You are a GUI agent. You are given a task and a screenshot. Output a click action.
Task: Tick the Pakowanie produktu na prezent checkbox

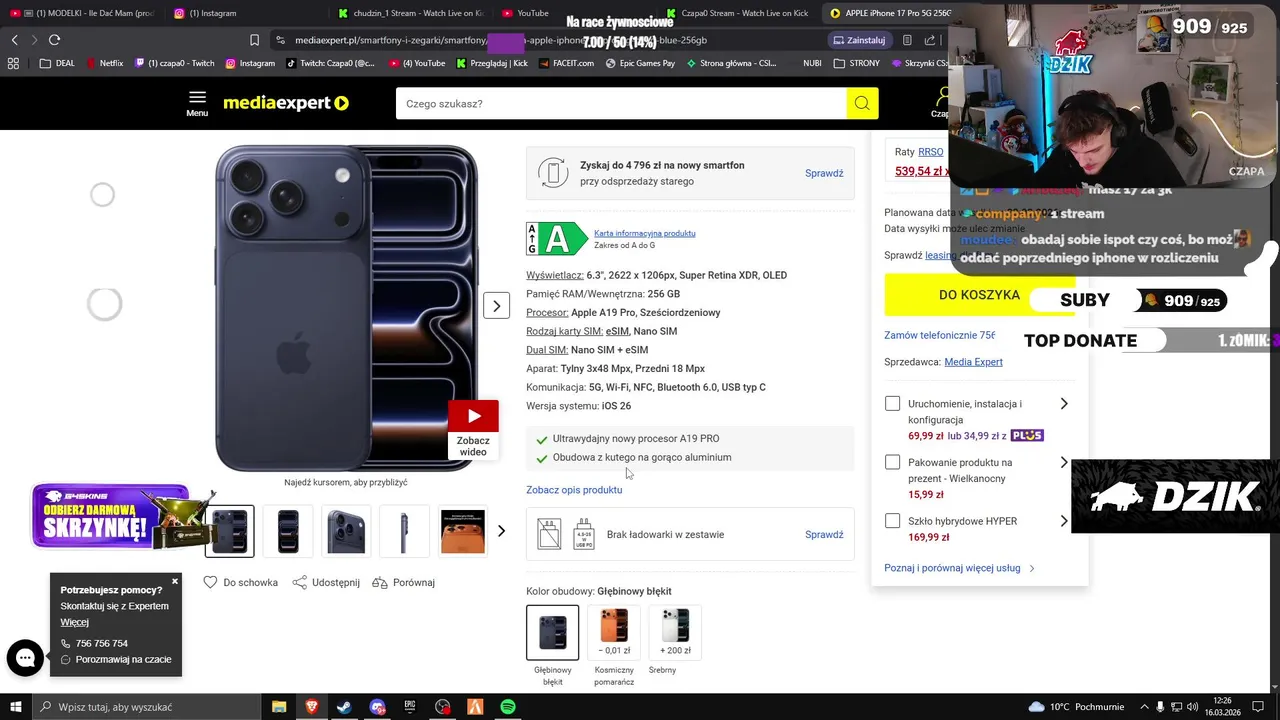(892, 462)
